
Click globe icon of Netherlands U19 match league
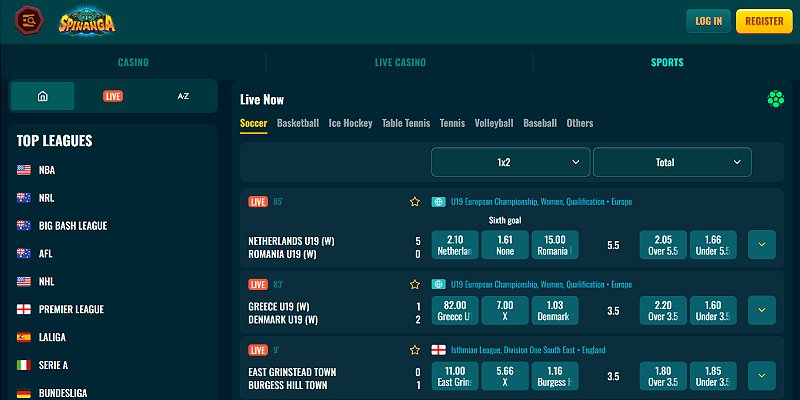438,202
